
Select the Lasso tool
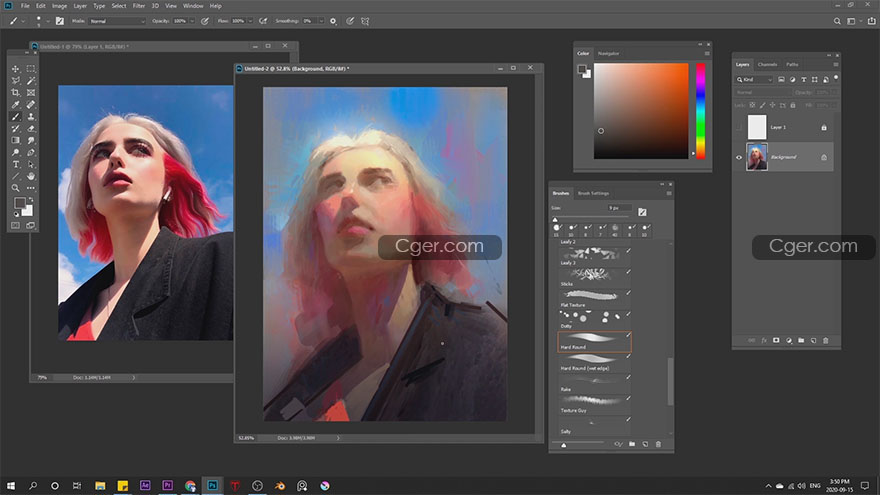coord(16,81)
